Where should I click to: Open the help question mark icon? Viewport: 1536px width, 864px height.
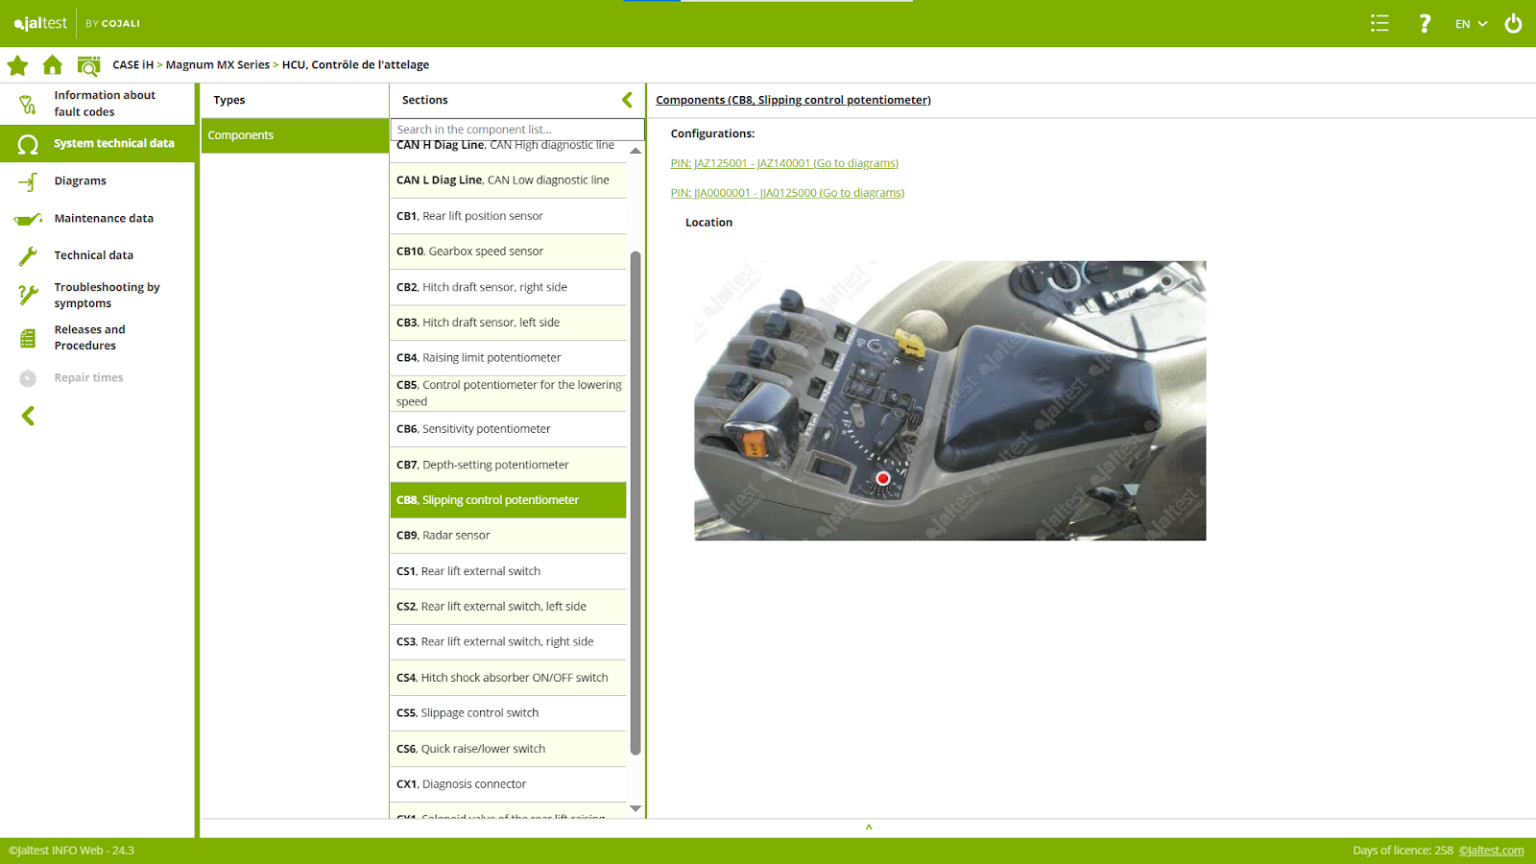pos(1424,23)
